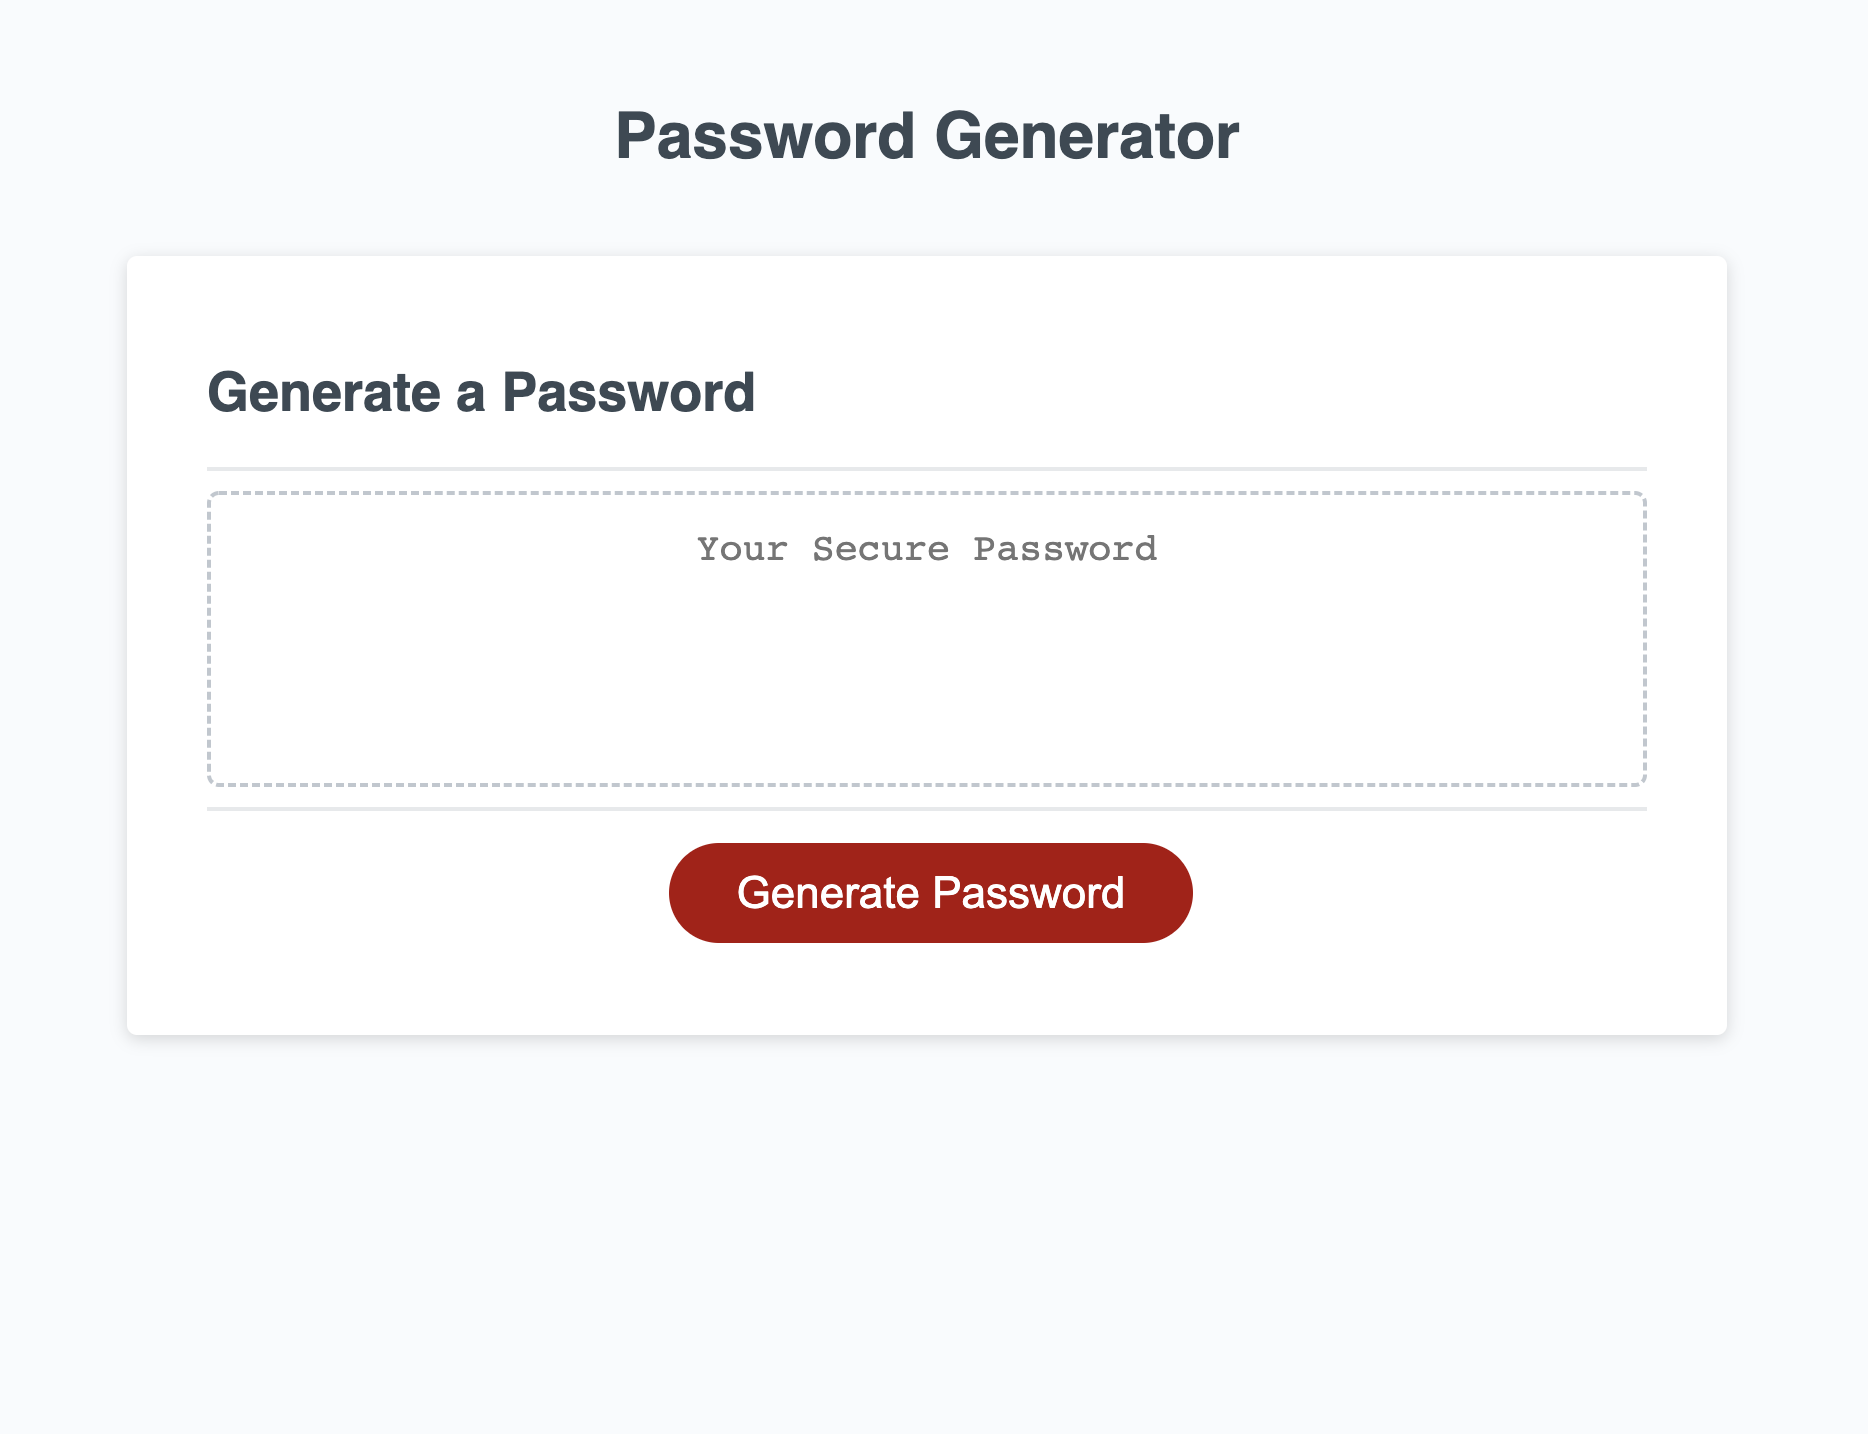Click the empty space below the placeholder text
The image size is (1868, 1434).
926,690
